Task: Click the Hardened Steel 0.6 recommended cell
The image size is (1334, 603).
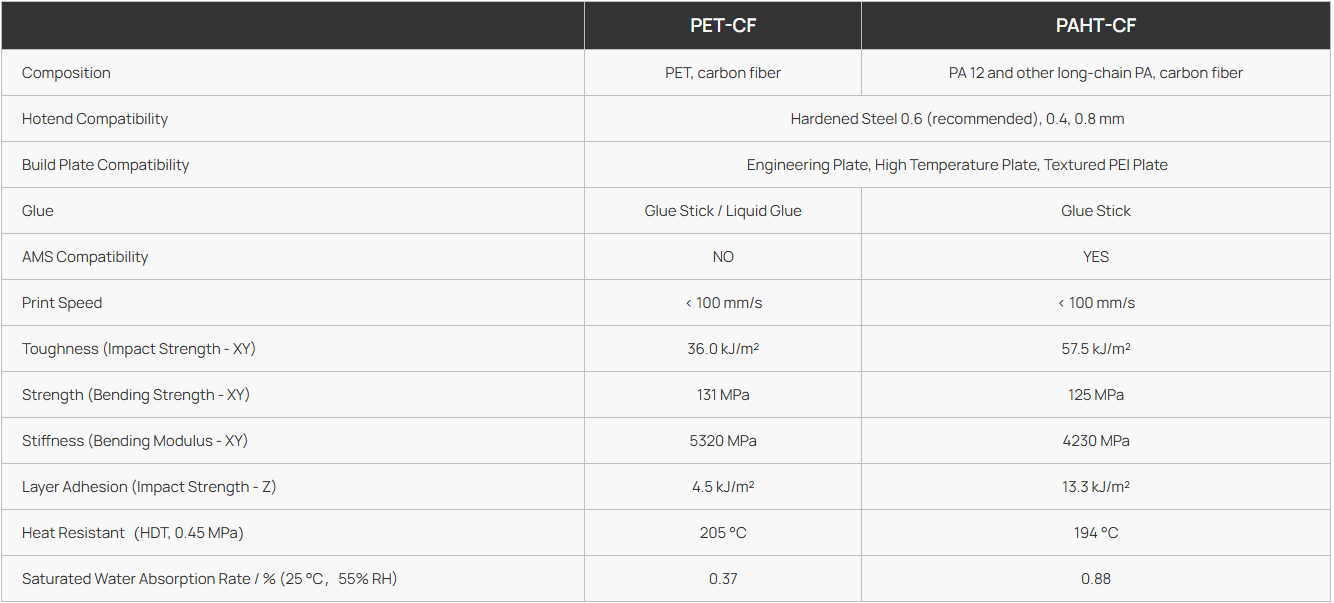Action: (x=957, y=119)
